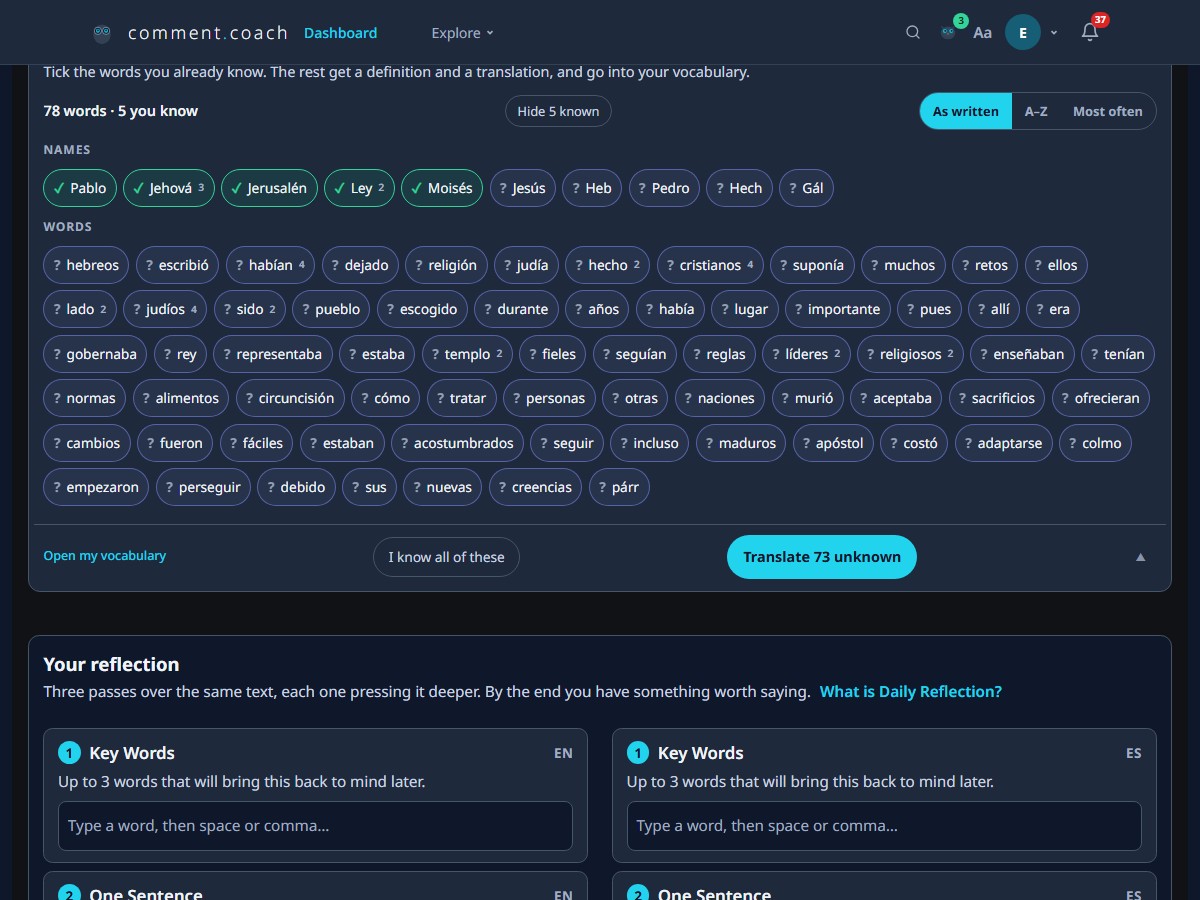Image resolution: width=1200 pixels, height=900 pixels.
Task: Open the notifications bell
Action: click(1090, 33)
